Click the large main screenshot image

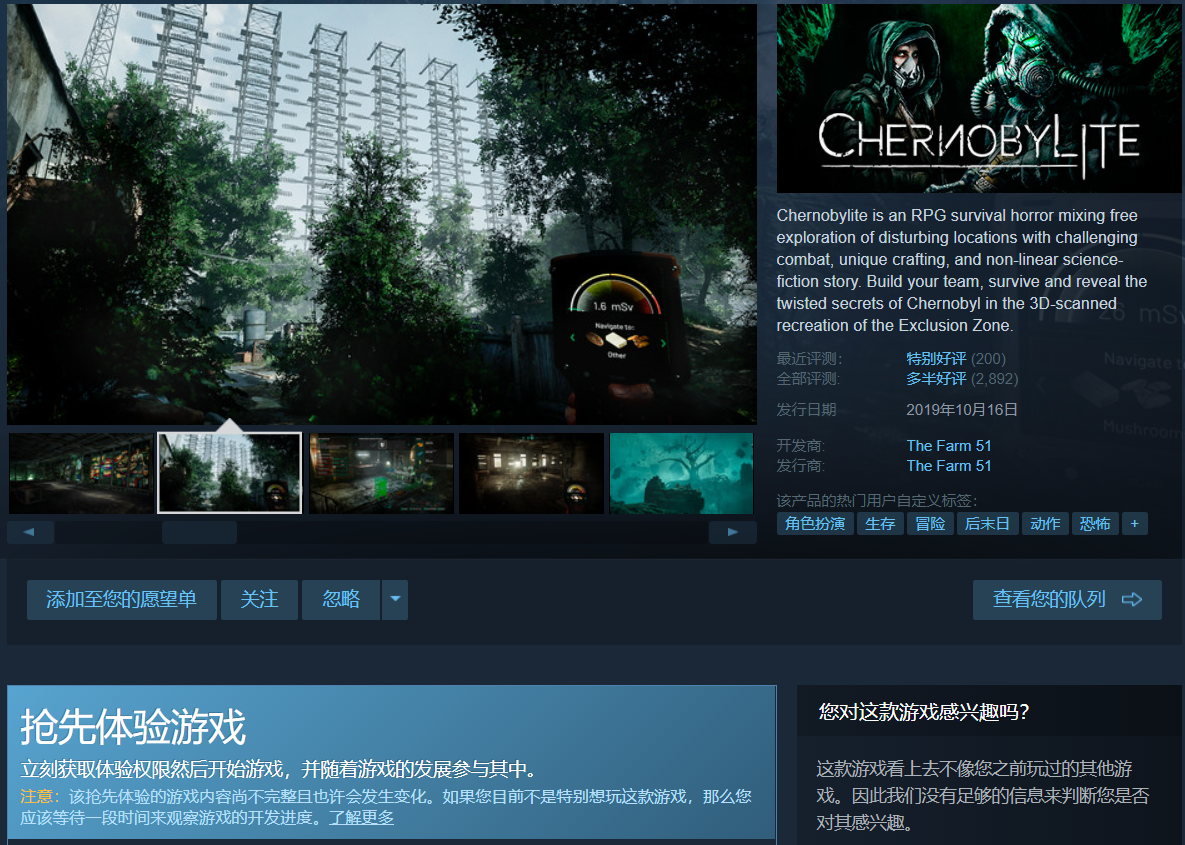point(382,214)
